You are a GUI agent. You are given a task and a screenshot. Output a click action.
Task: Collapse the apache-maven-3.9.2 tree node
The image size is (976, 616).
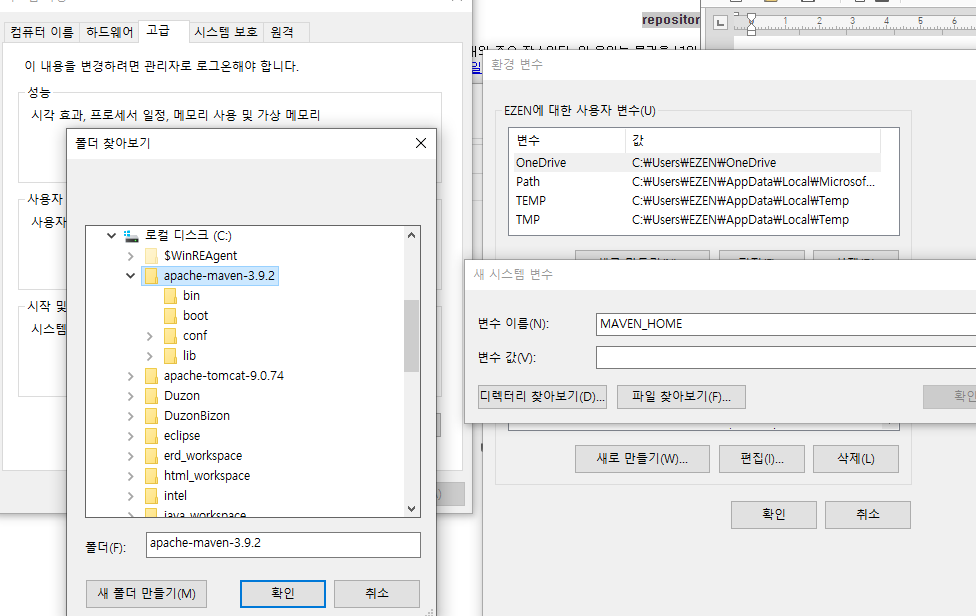tap(131, 276)
